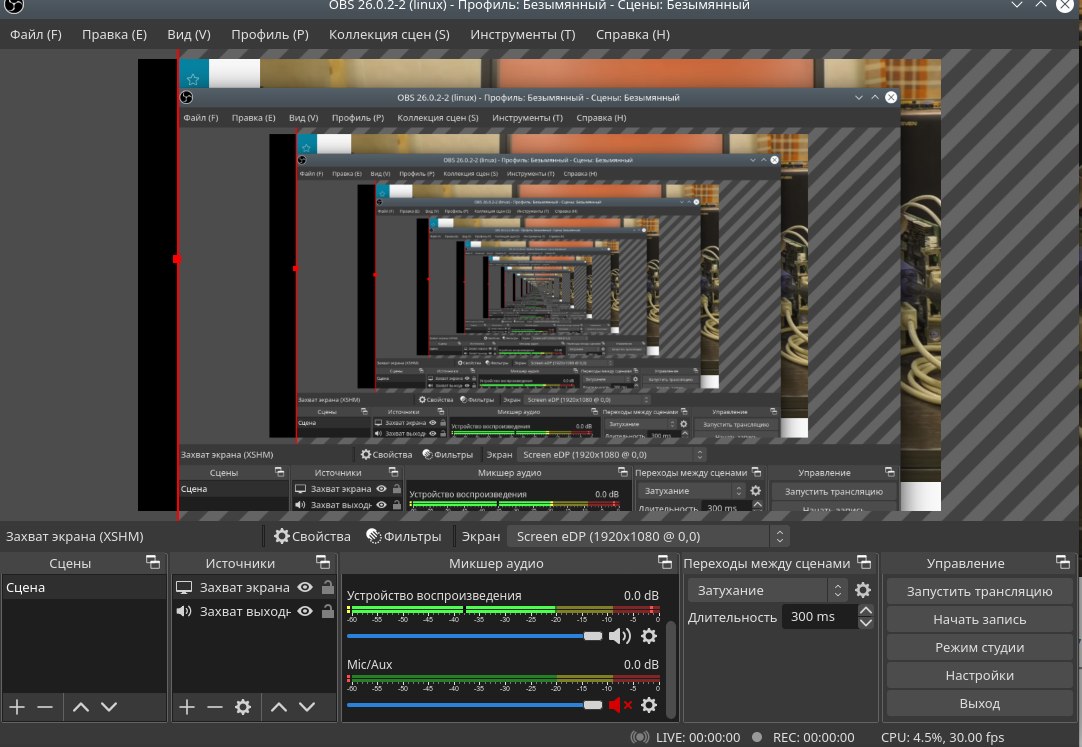Remove selected source with minus icon

pyautogui.click(x=215, y=706)
